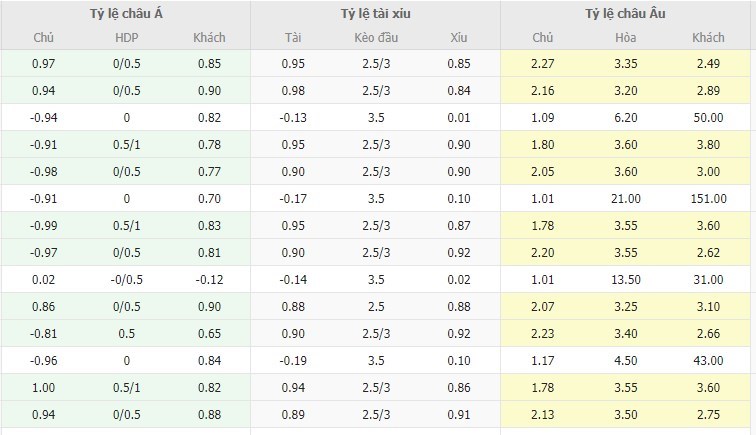
Task: Select the 50.00 odds cell
Action: click(x=708, y=118)
